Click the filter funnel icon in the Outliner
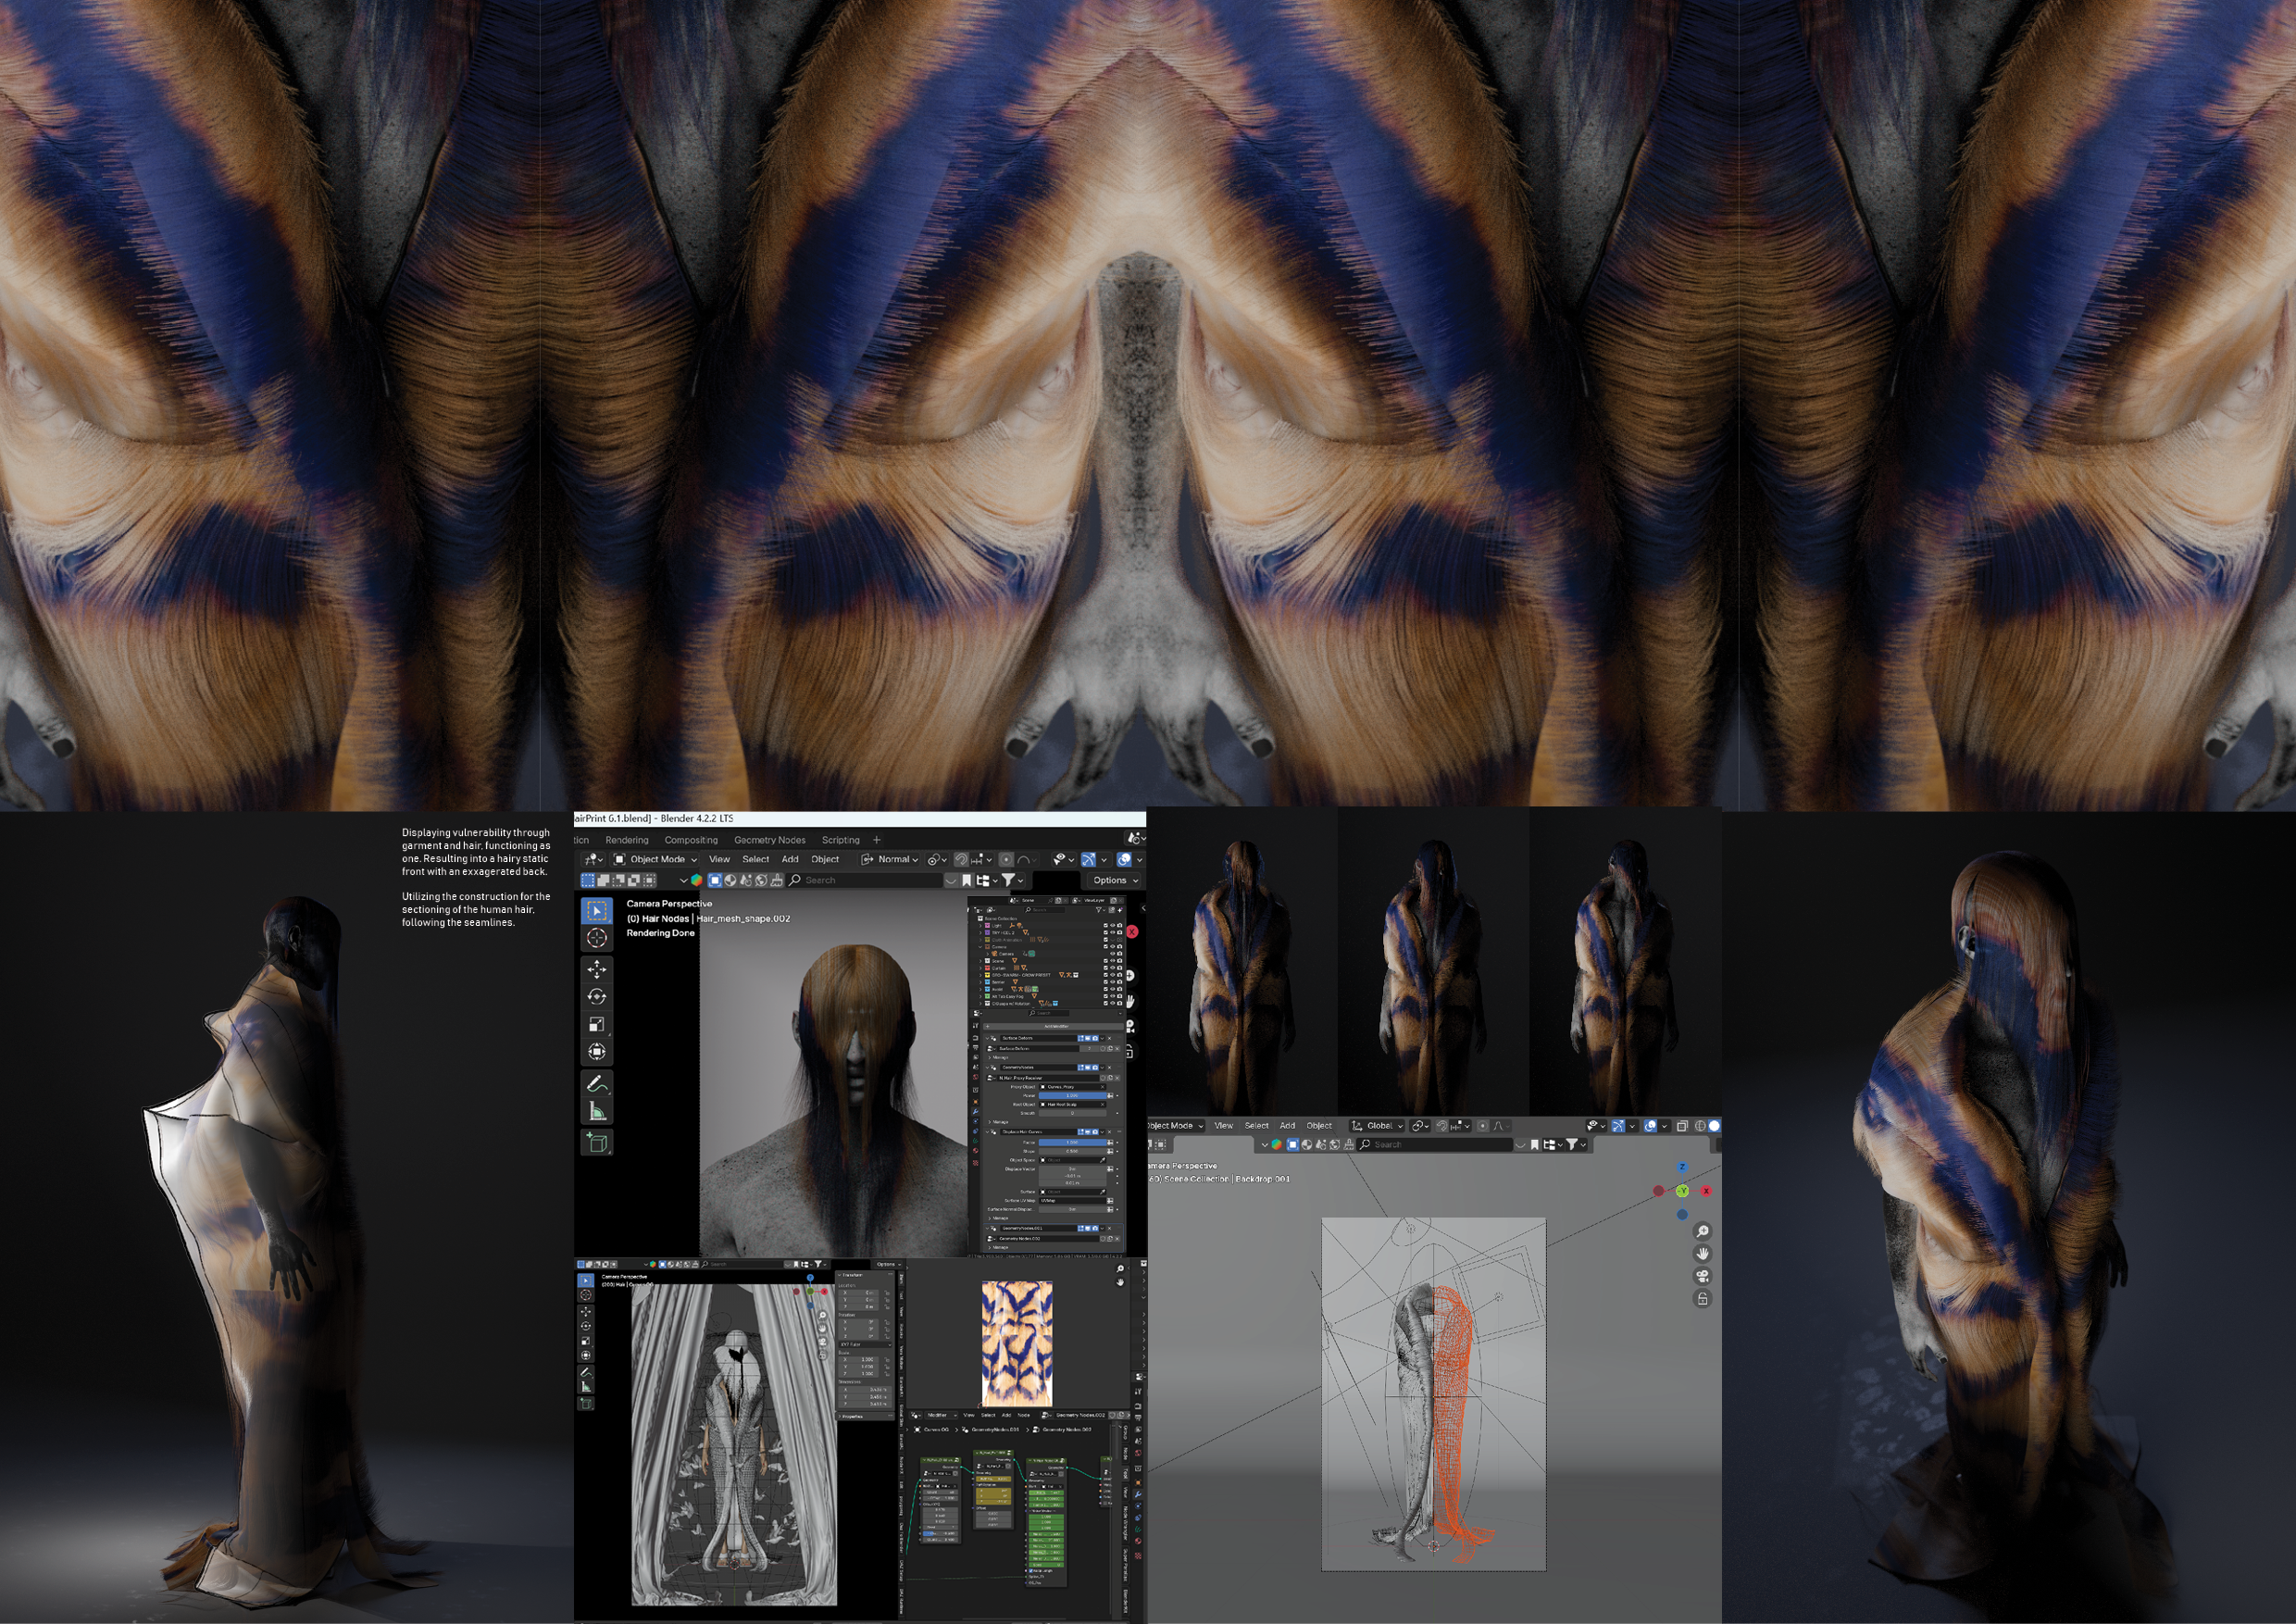Screen dimensions: 2296x1624 [x=1100, y=911]
